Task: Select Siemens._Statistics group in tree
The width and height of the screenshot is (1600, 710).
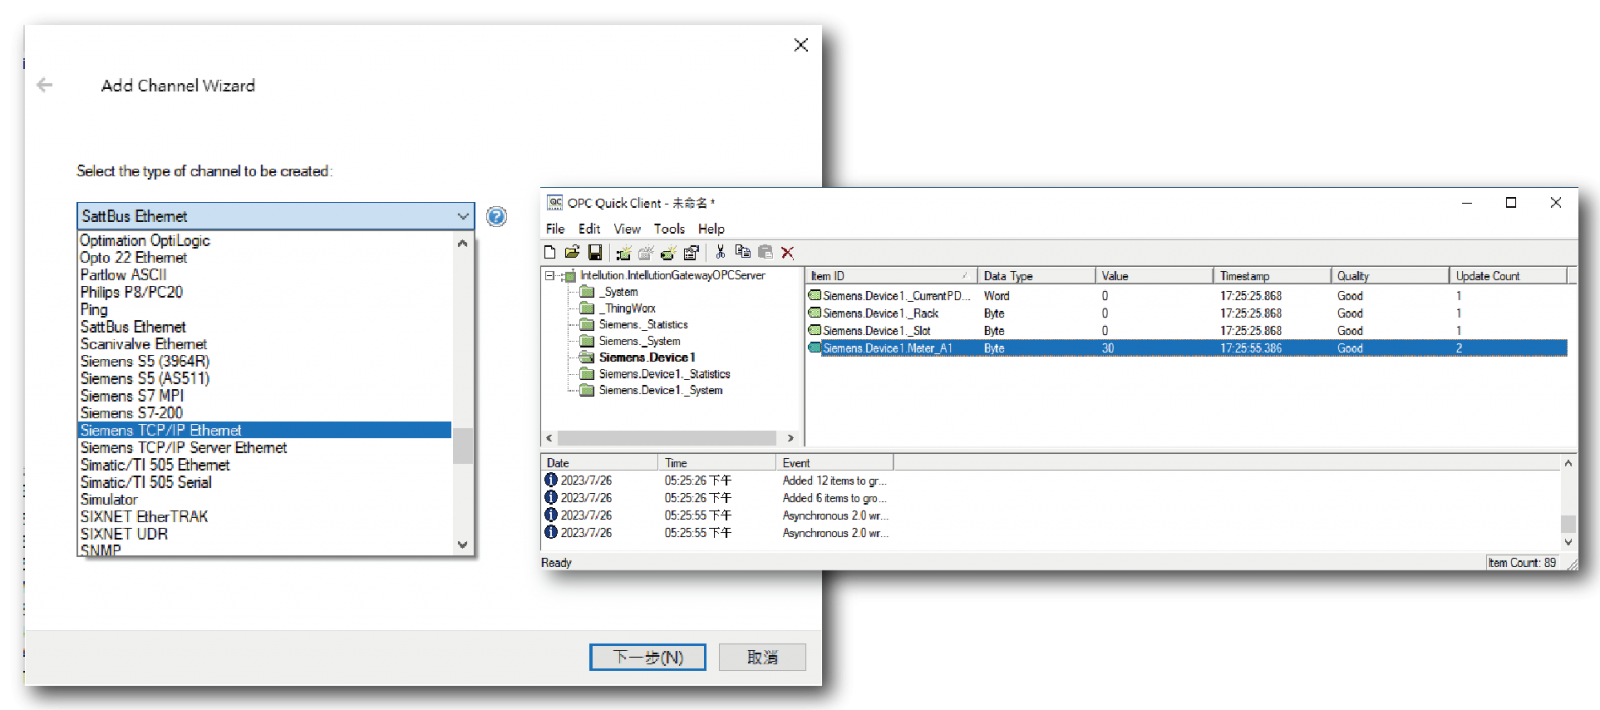Action: 643,325
